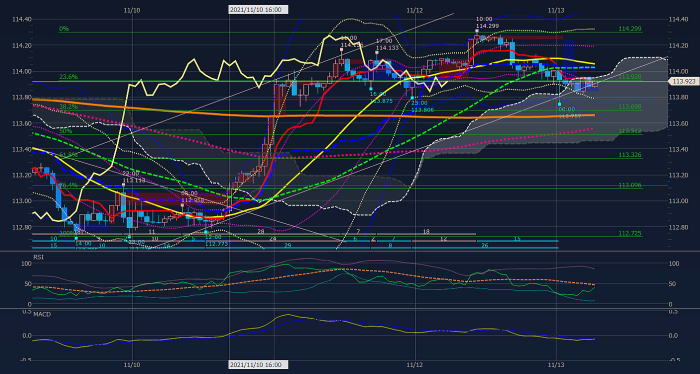
Task: Select the 38.2% Fibonacci retracement label
Action: 68,107
